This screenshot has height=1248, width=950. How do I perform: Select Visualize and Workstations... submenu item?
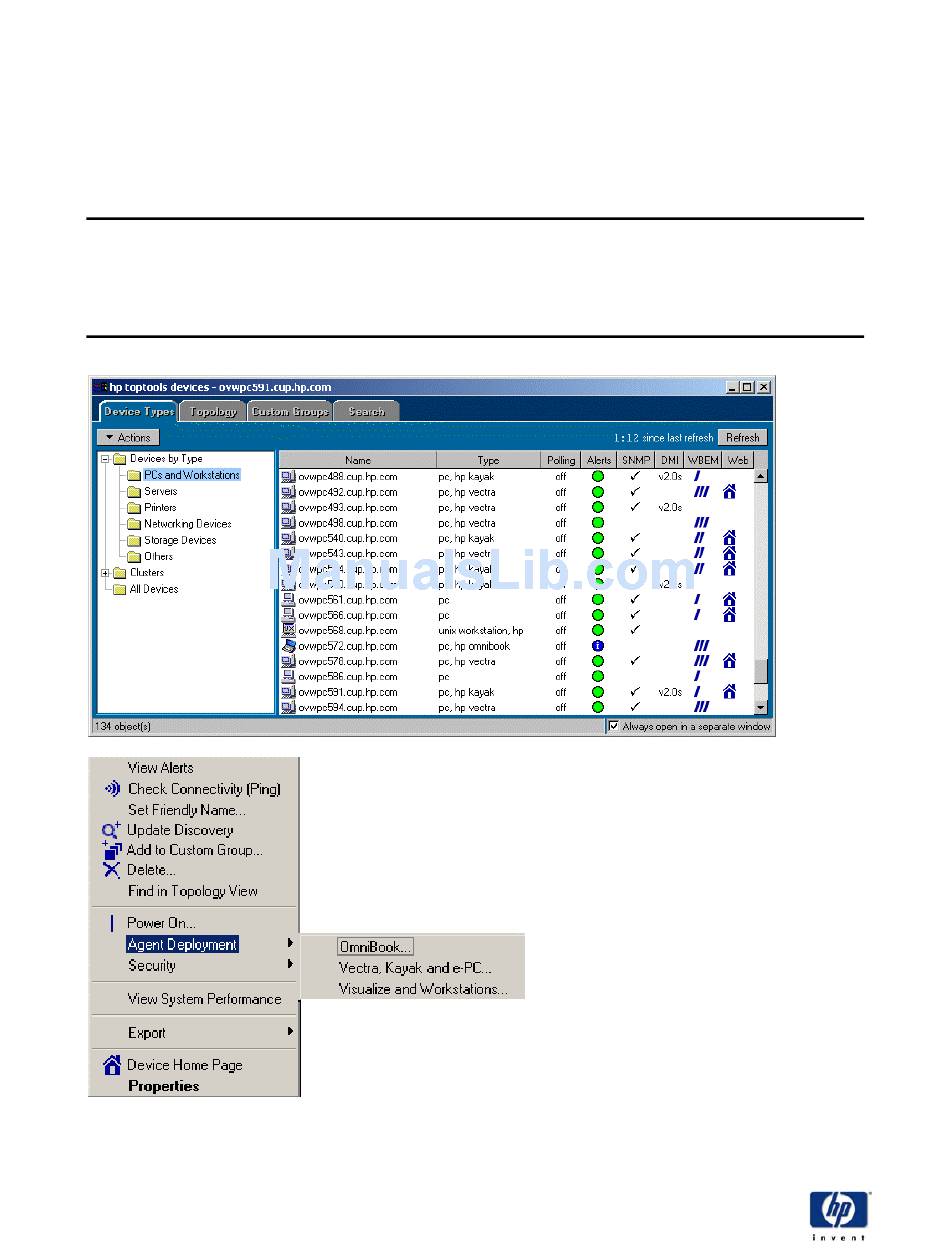tap(423, 989)
